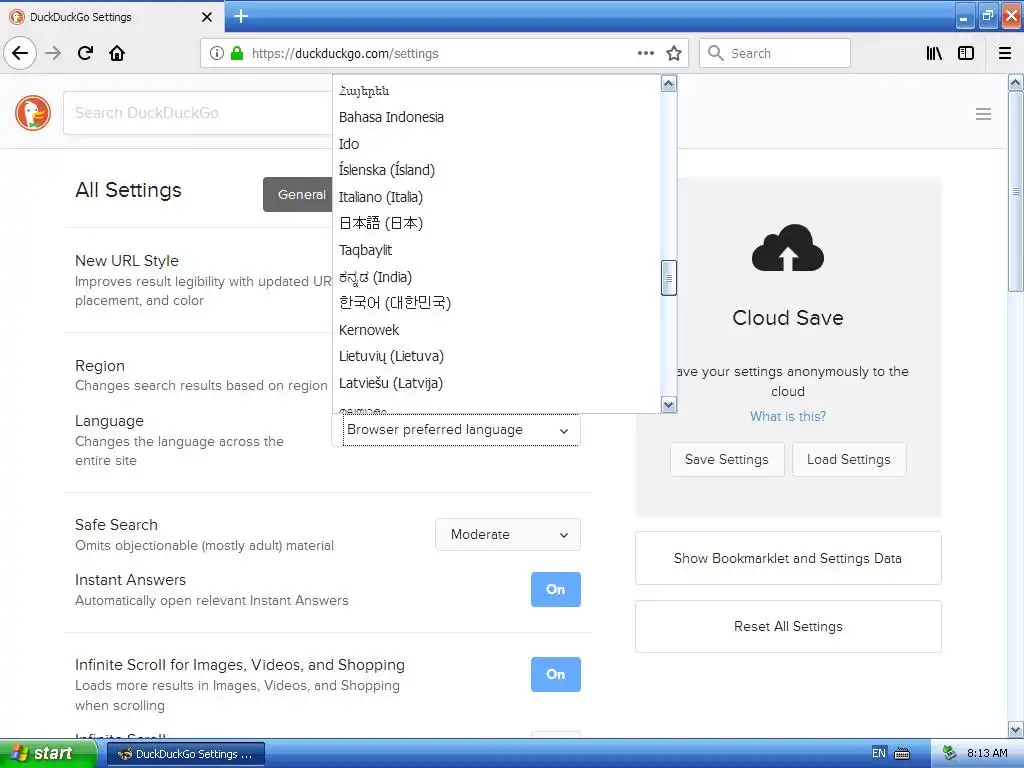The image size is (1024, 768).
Task: Go back with the browser back arrow
Action: [20, 53]
